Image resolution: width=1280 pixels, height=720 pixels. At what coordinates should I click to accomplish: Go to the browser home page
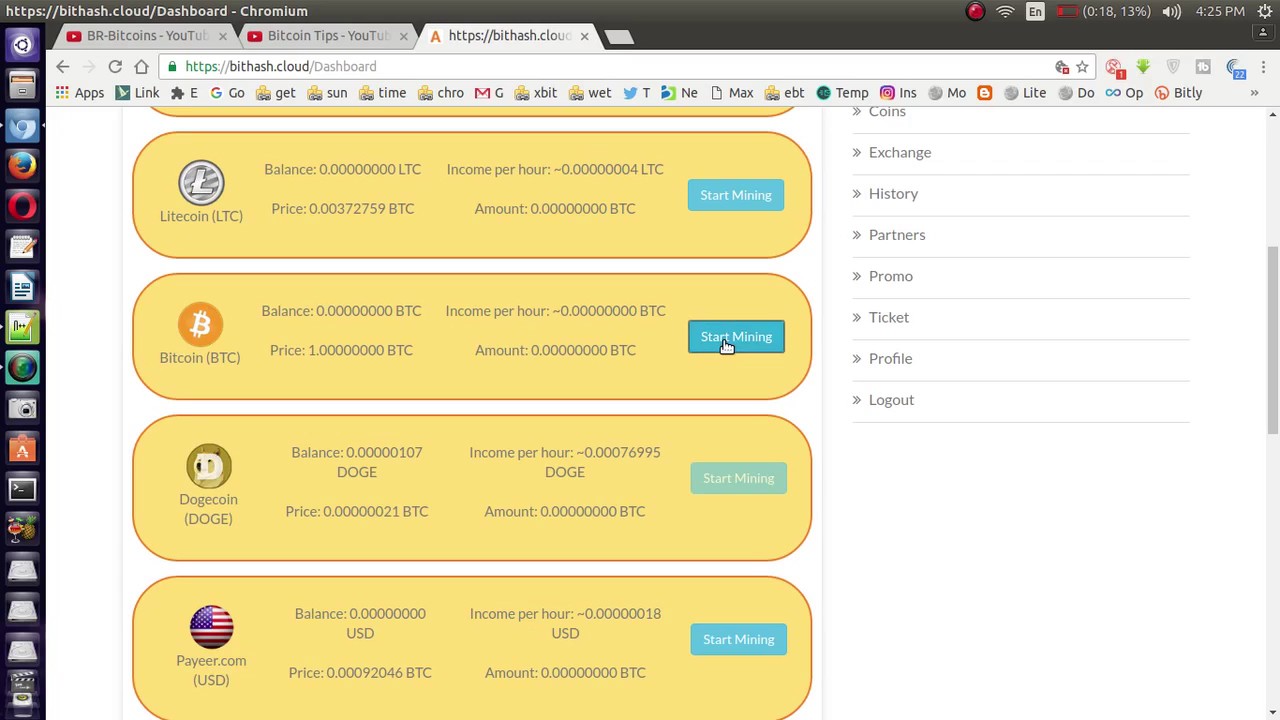click(141, 66)
